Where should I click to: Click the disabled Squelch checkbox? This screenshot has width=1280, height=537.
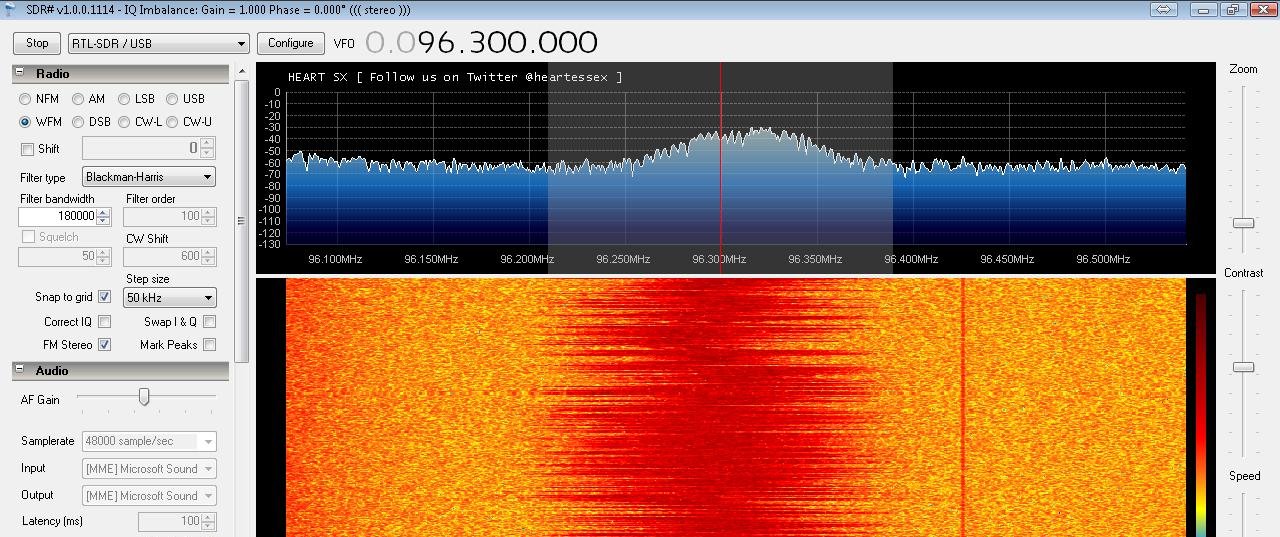pos(27,237)
